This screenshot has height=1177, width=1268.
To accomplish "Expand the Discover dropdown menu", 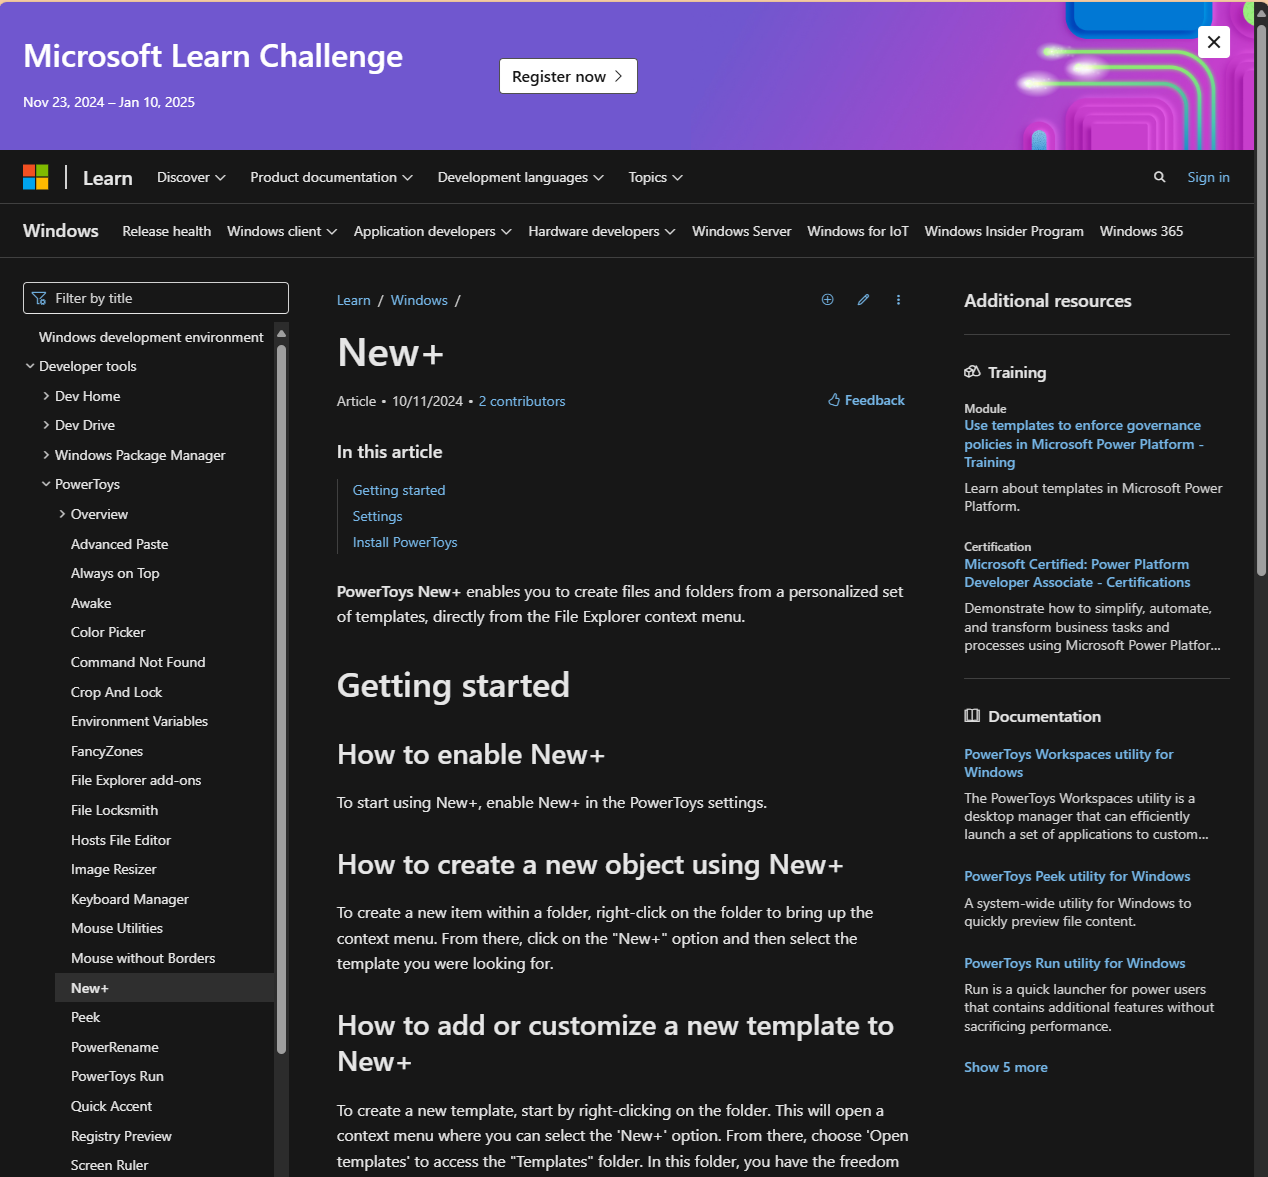I will tap(191, 177).
